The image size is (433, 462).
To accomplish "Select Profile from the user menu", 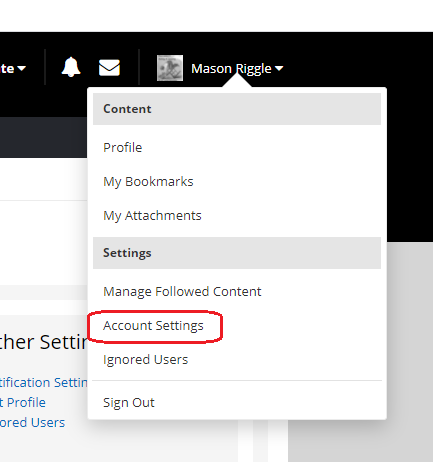I will [123, 147].
